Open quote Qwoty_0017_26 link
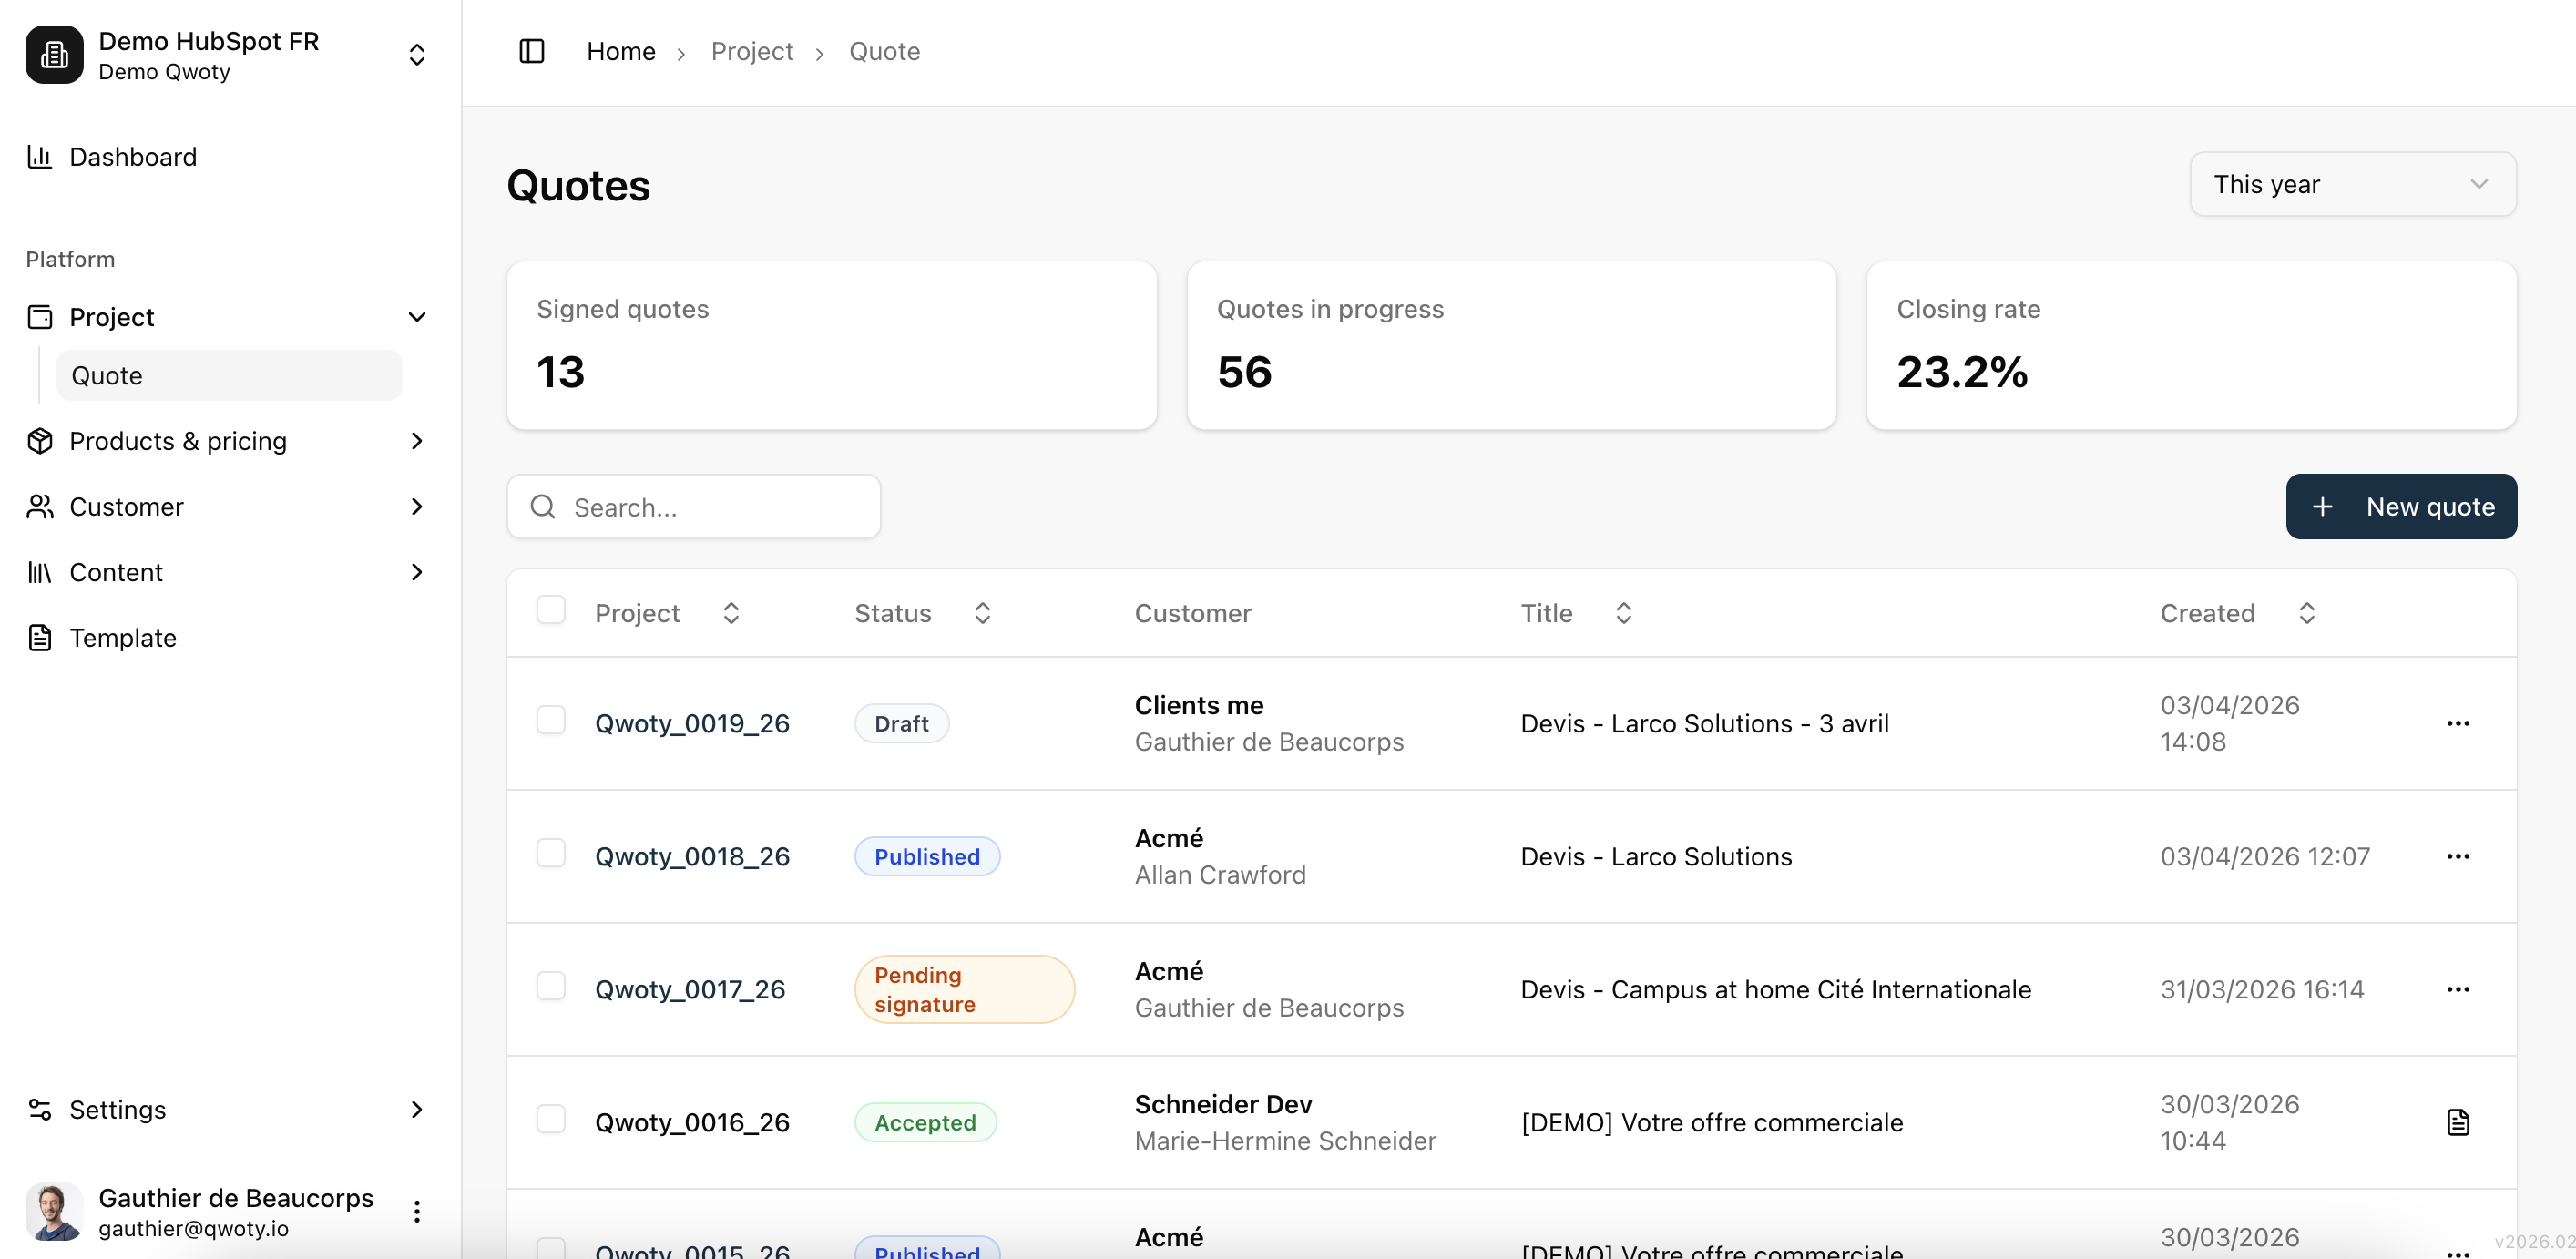 click(x=690, y=989)
